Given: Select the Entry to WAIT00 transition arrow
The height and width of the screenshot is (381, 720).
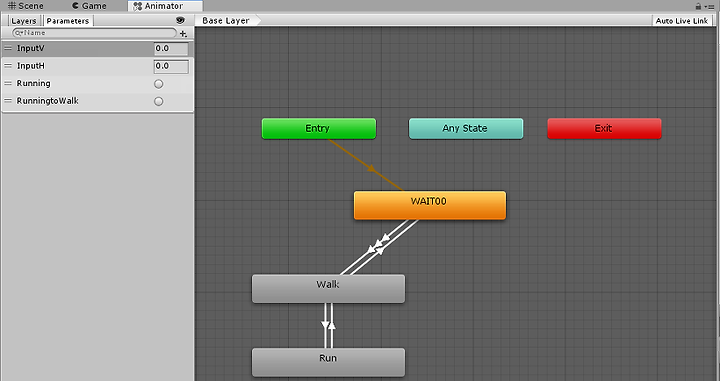Looking at the screenshot, I should pyautogui.click(x=370, y=168).
